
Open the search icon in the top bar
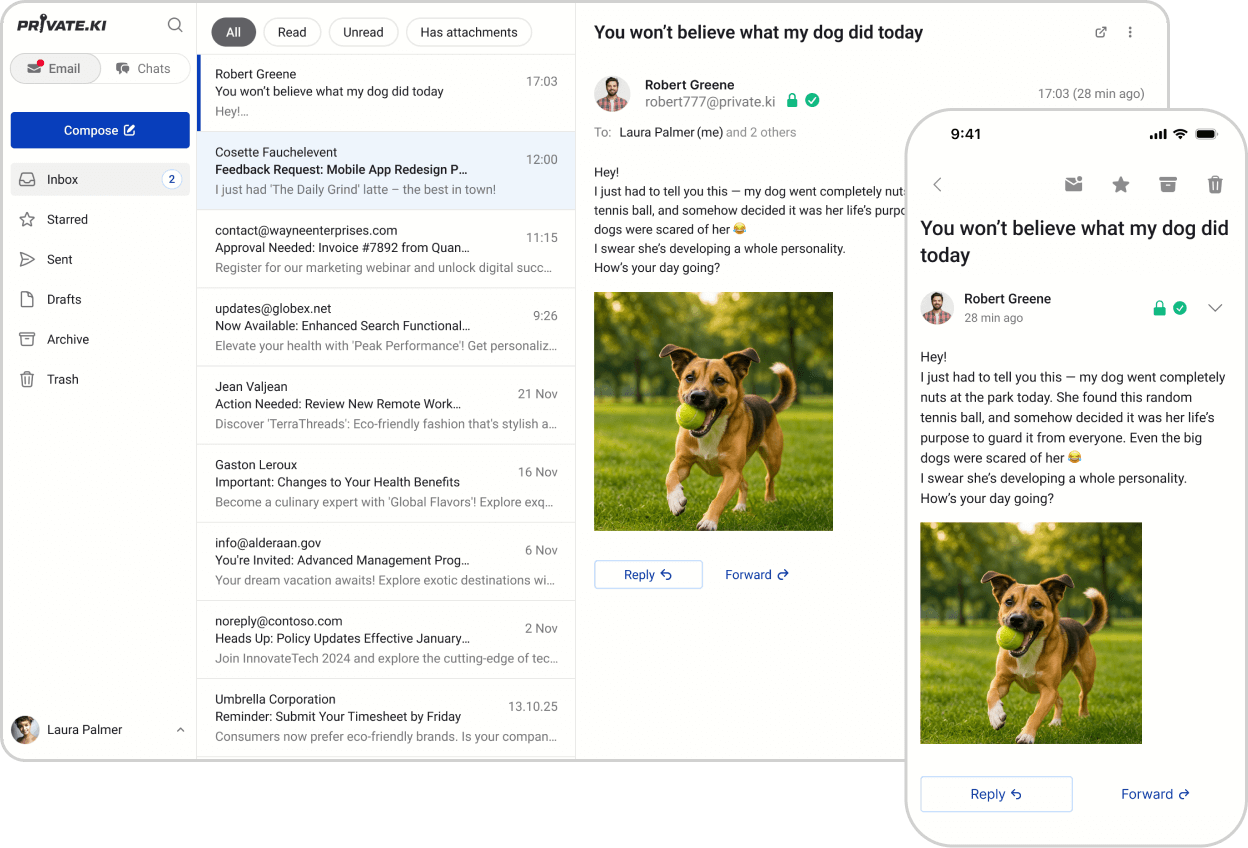click(x=175, y=24)
